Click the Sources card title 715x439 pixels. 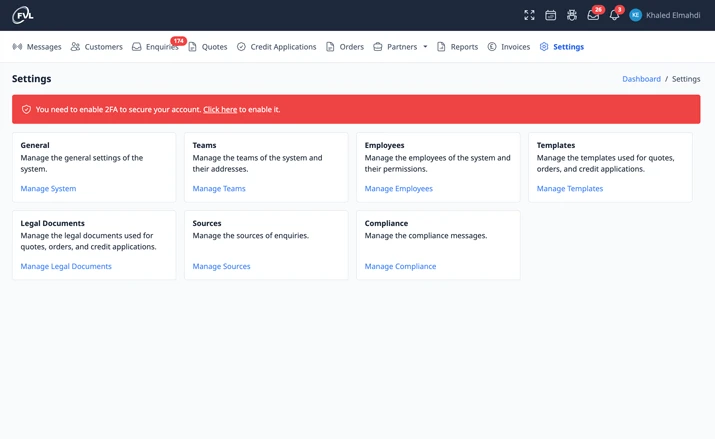pos(207,223)
